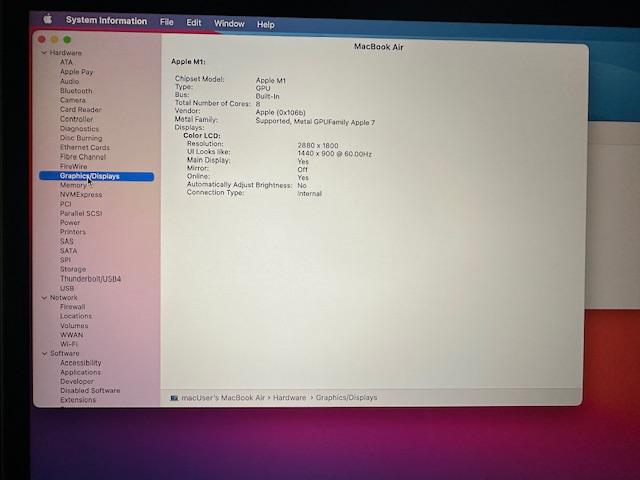Select Card Reader in the sidebar

(80, 109)
